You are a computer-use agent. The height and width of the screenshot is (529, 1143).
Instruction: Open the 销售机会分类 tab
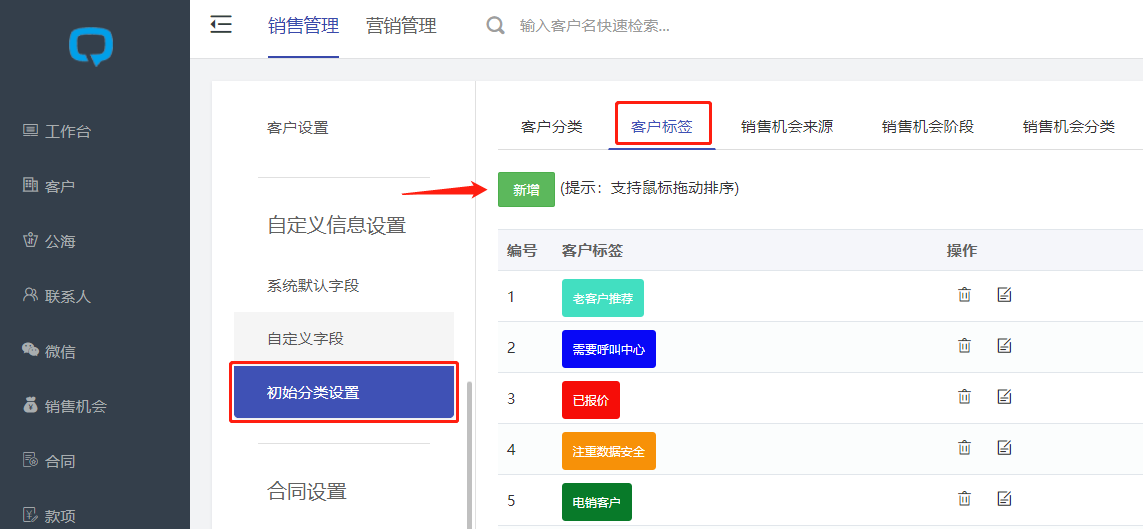(1069, 126)
